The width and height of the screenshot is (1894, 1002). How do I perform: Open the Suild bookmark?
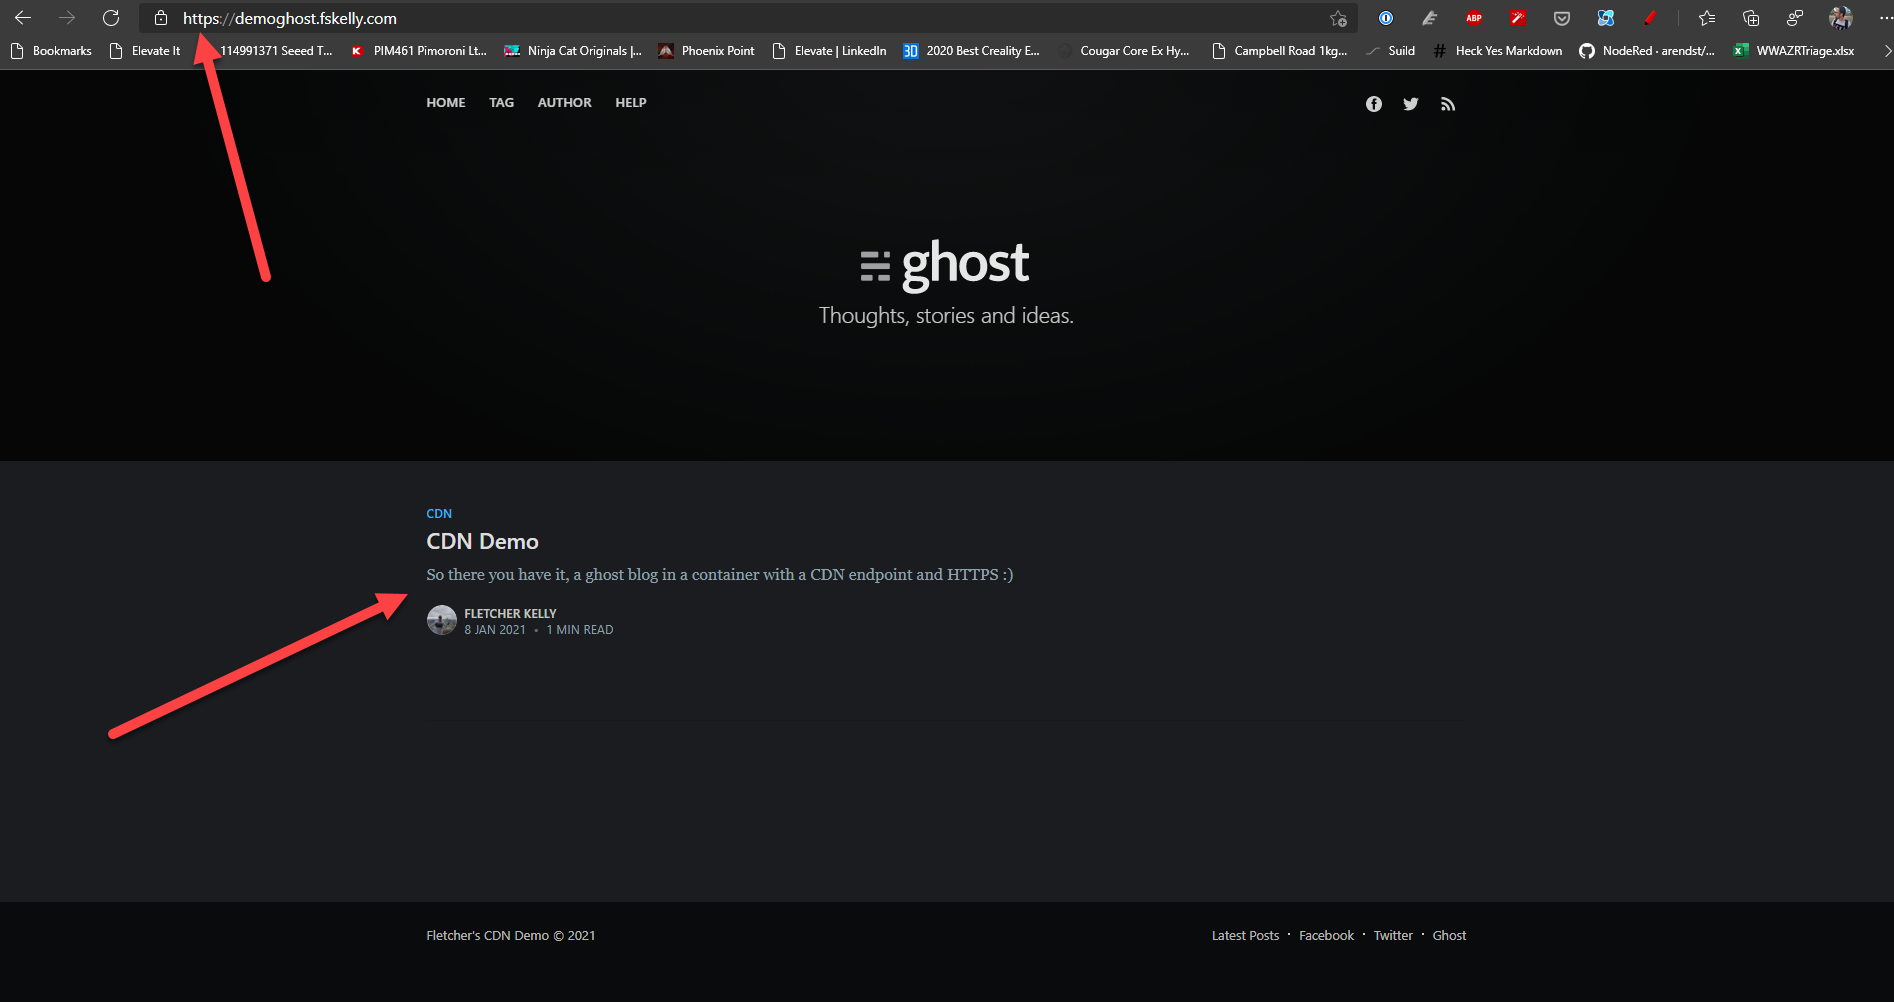[1391, 51]
